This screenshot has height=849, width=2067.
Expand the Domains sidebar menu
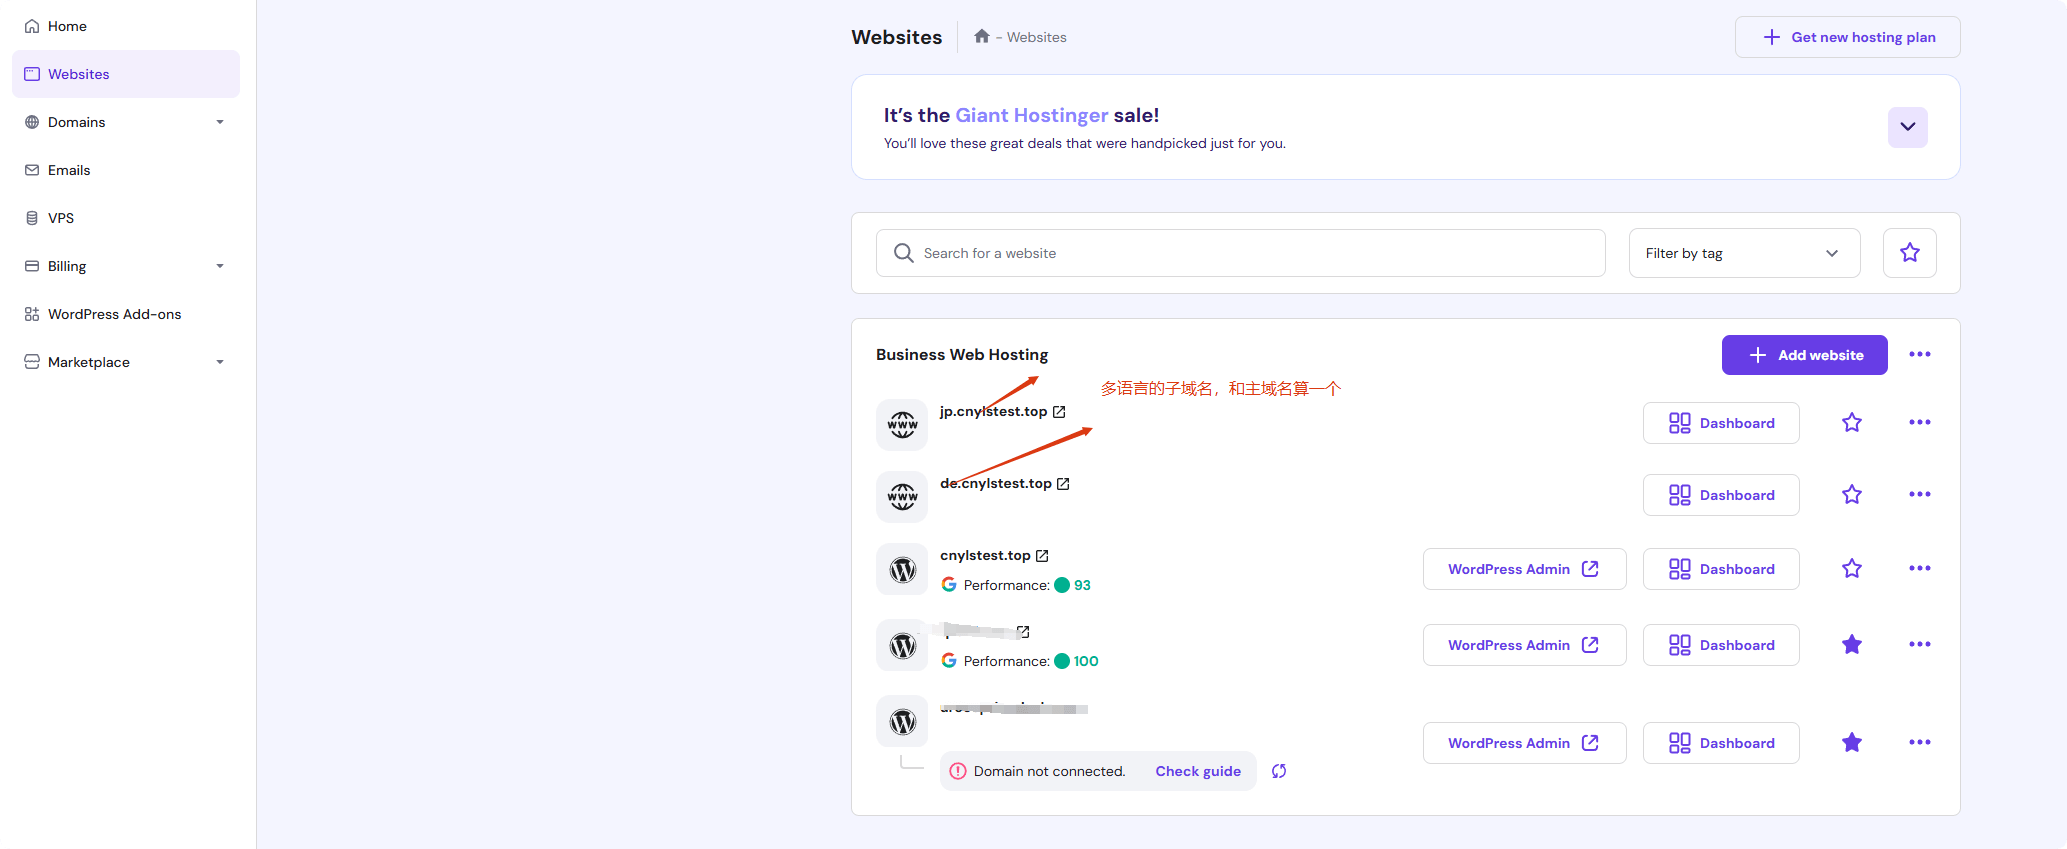point(126,122)
